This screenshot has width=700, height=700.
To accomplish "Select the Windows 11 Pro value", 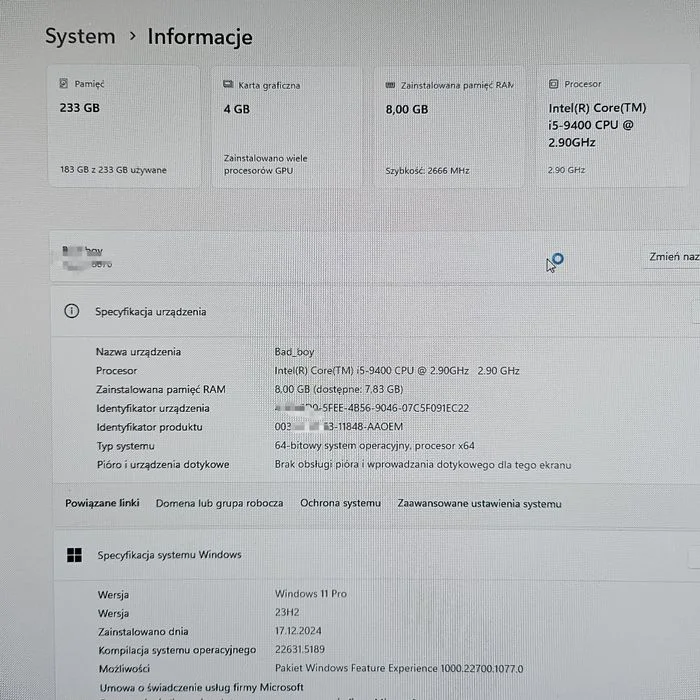I will click(311, 594).
